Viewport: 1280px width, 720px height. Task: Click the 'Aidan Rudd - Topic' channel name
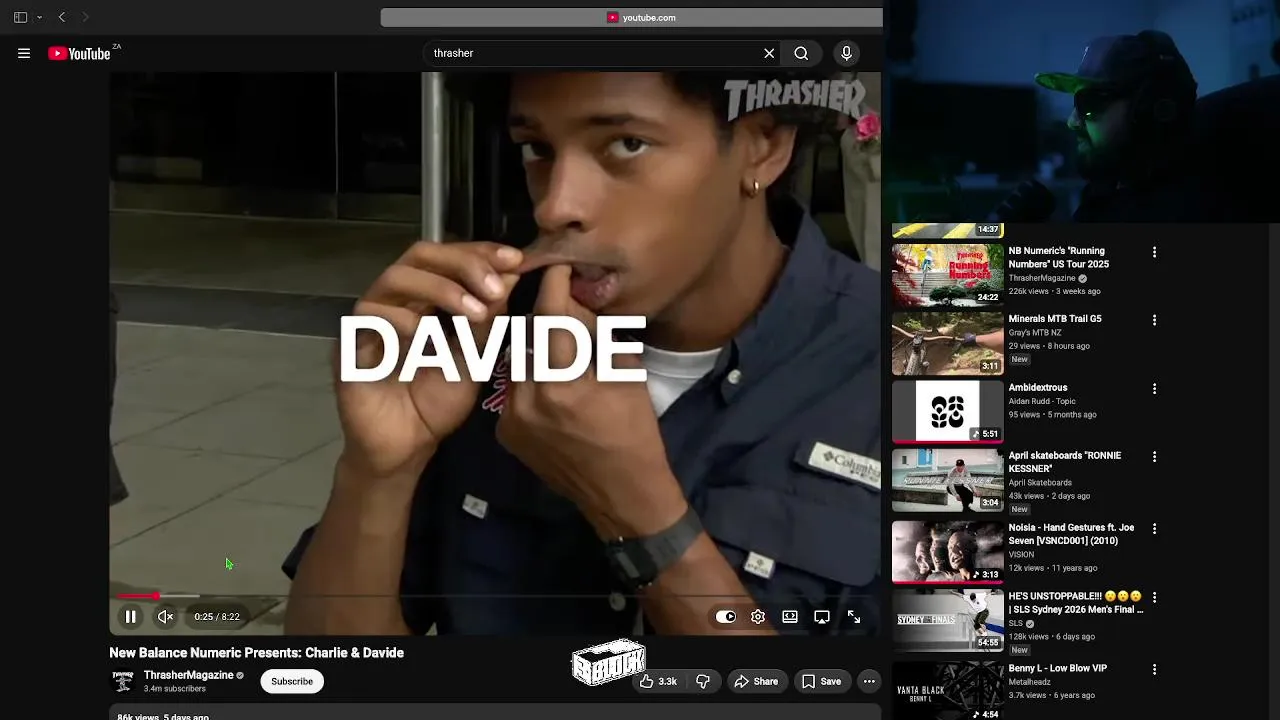(x=1042, y=402)
